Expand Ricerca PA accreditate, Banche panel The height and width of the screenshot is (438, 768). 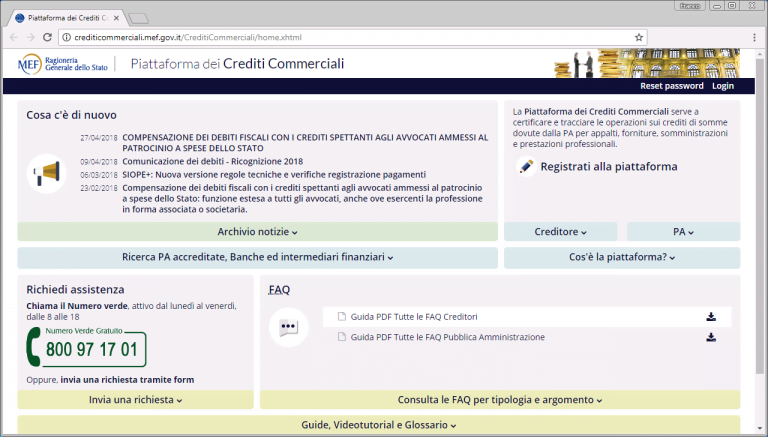pyautogui.click(x=258, y=257)
